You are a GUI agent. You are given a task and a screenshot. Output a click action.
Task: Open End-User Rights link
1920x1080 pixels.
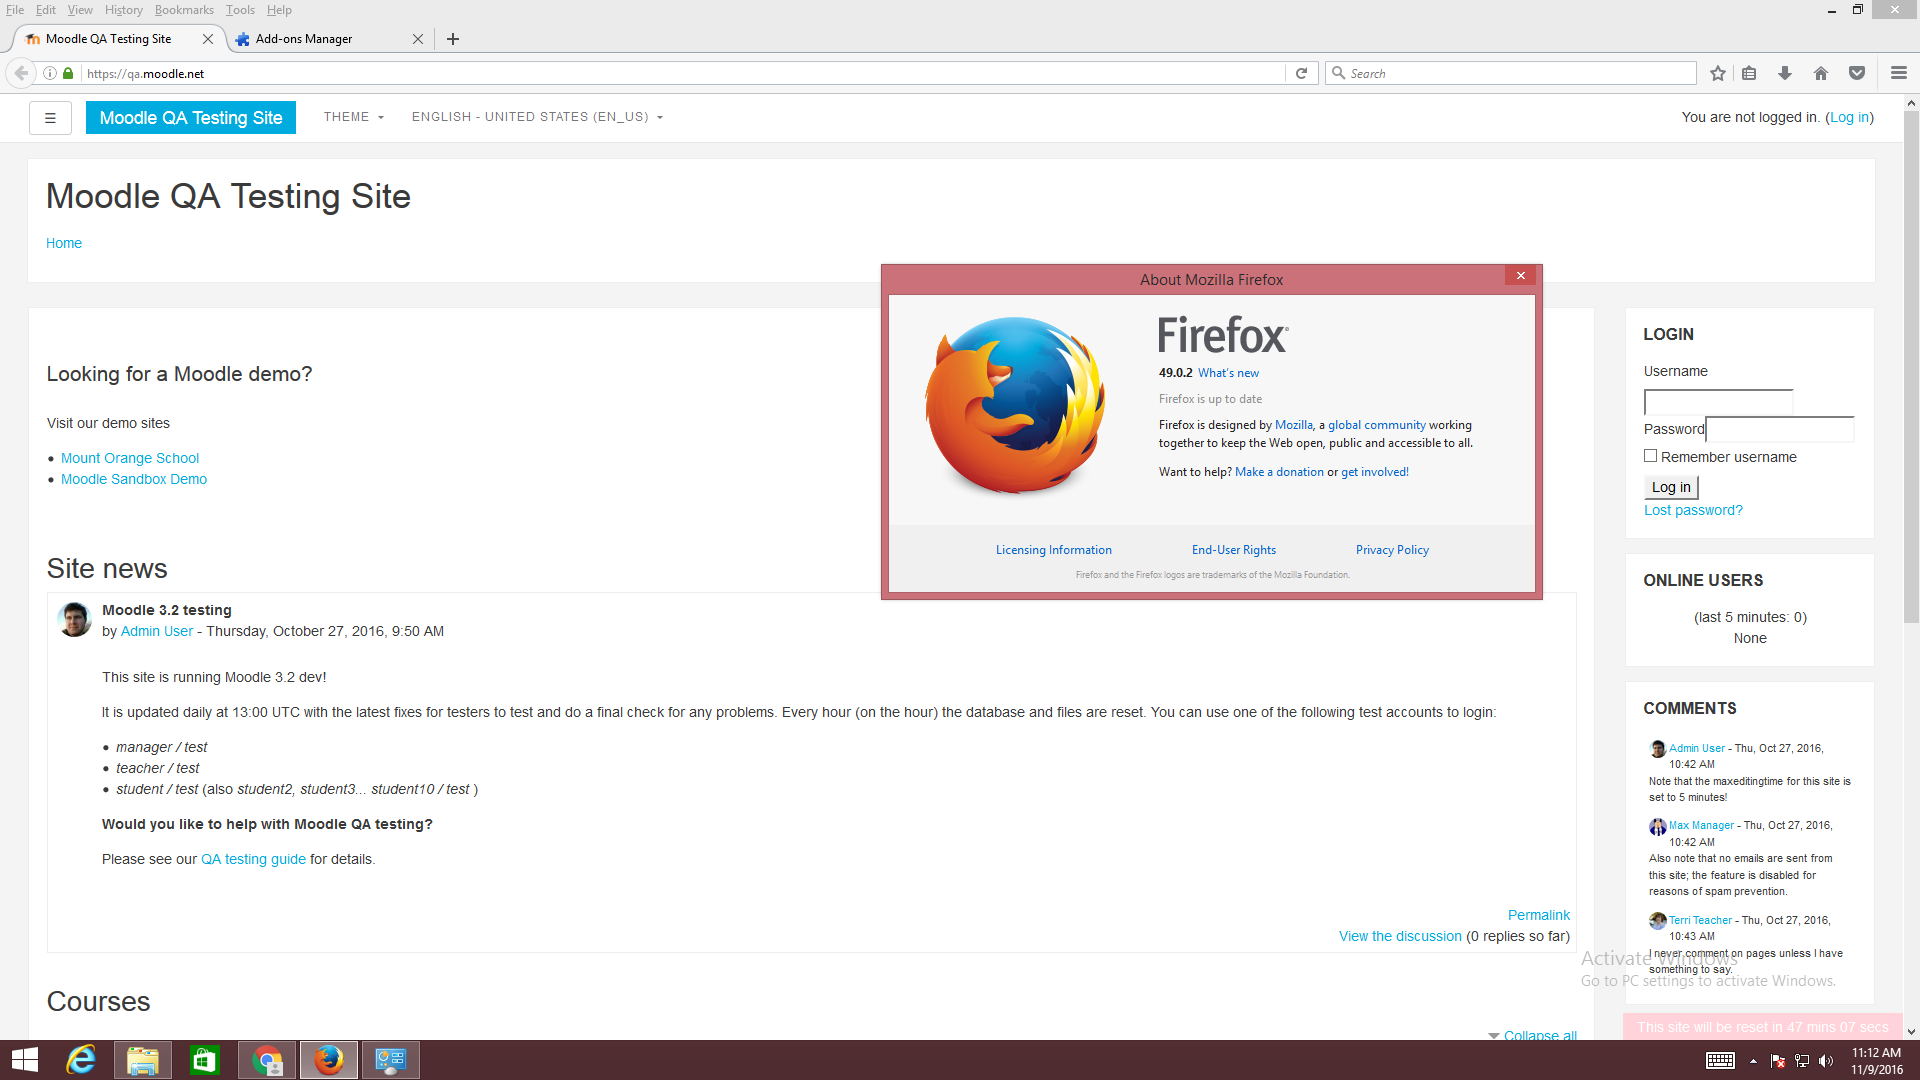1233,550
